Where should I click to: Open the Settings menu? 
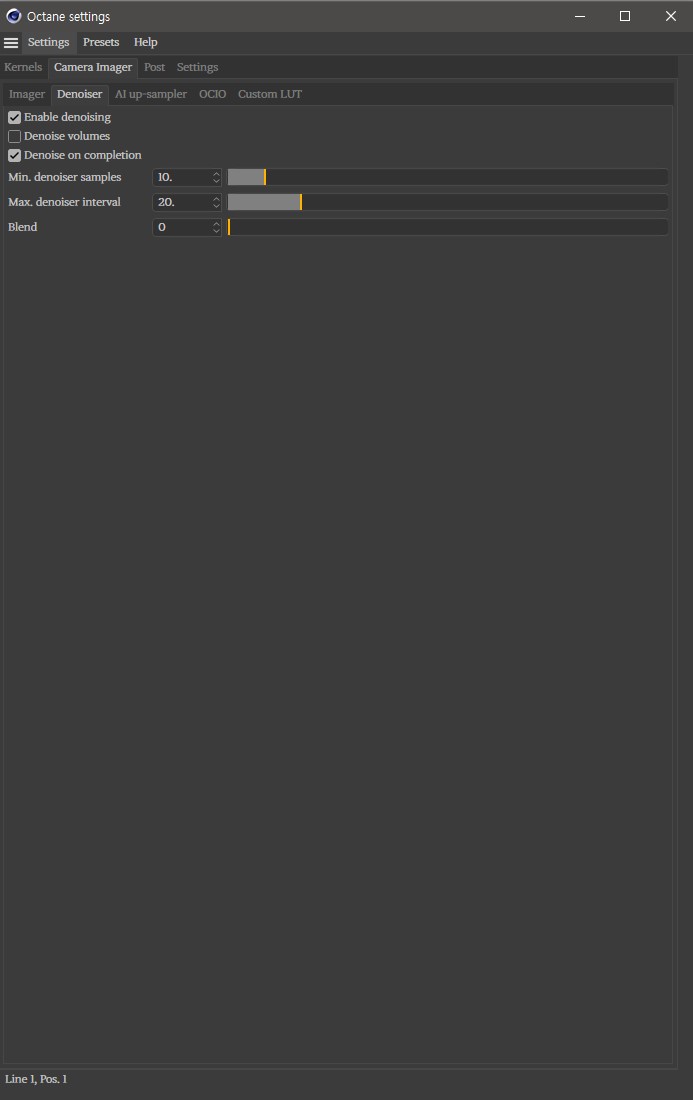click(x=48, y=42)
